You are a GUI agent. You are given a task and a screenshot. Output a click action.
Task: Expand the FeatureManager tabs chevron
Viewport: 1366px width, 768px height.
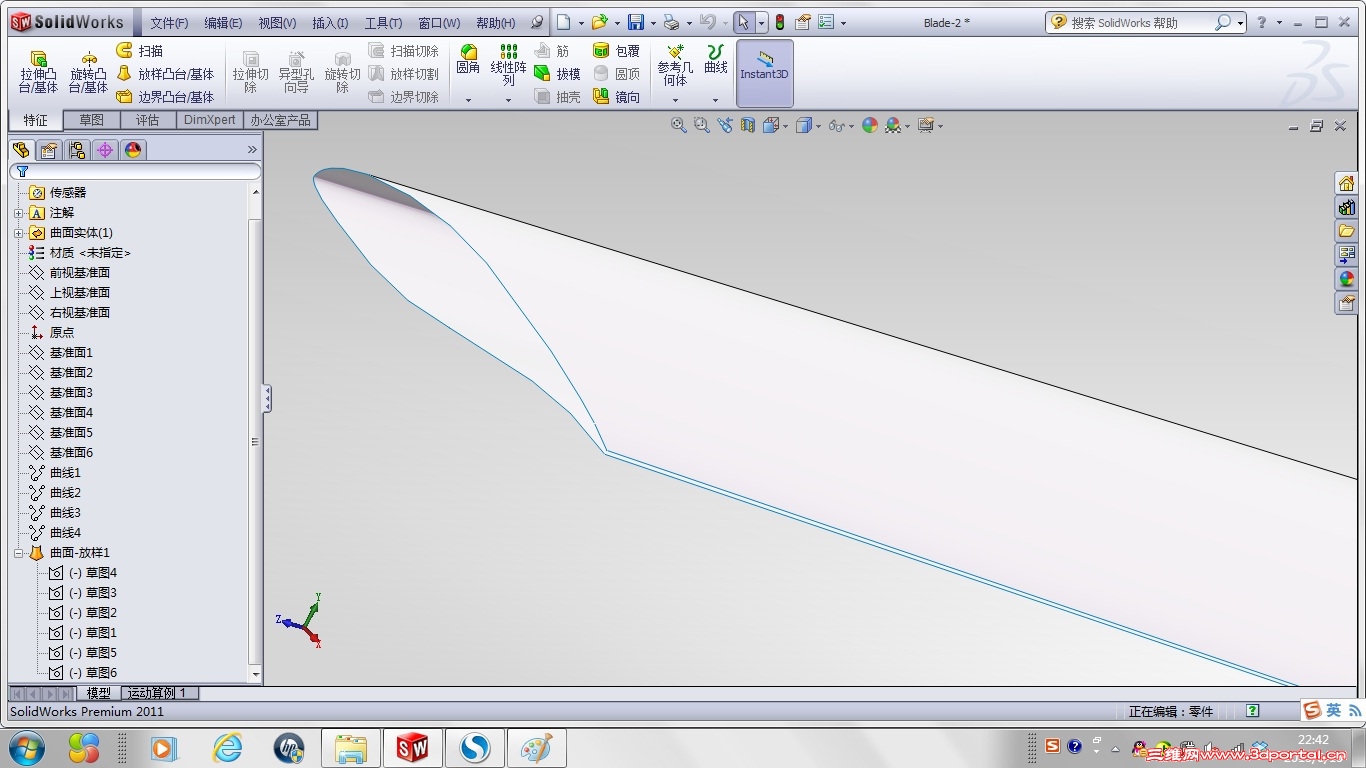pyautogui.click(x=252, y=149)
